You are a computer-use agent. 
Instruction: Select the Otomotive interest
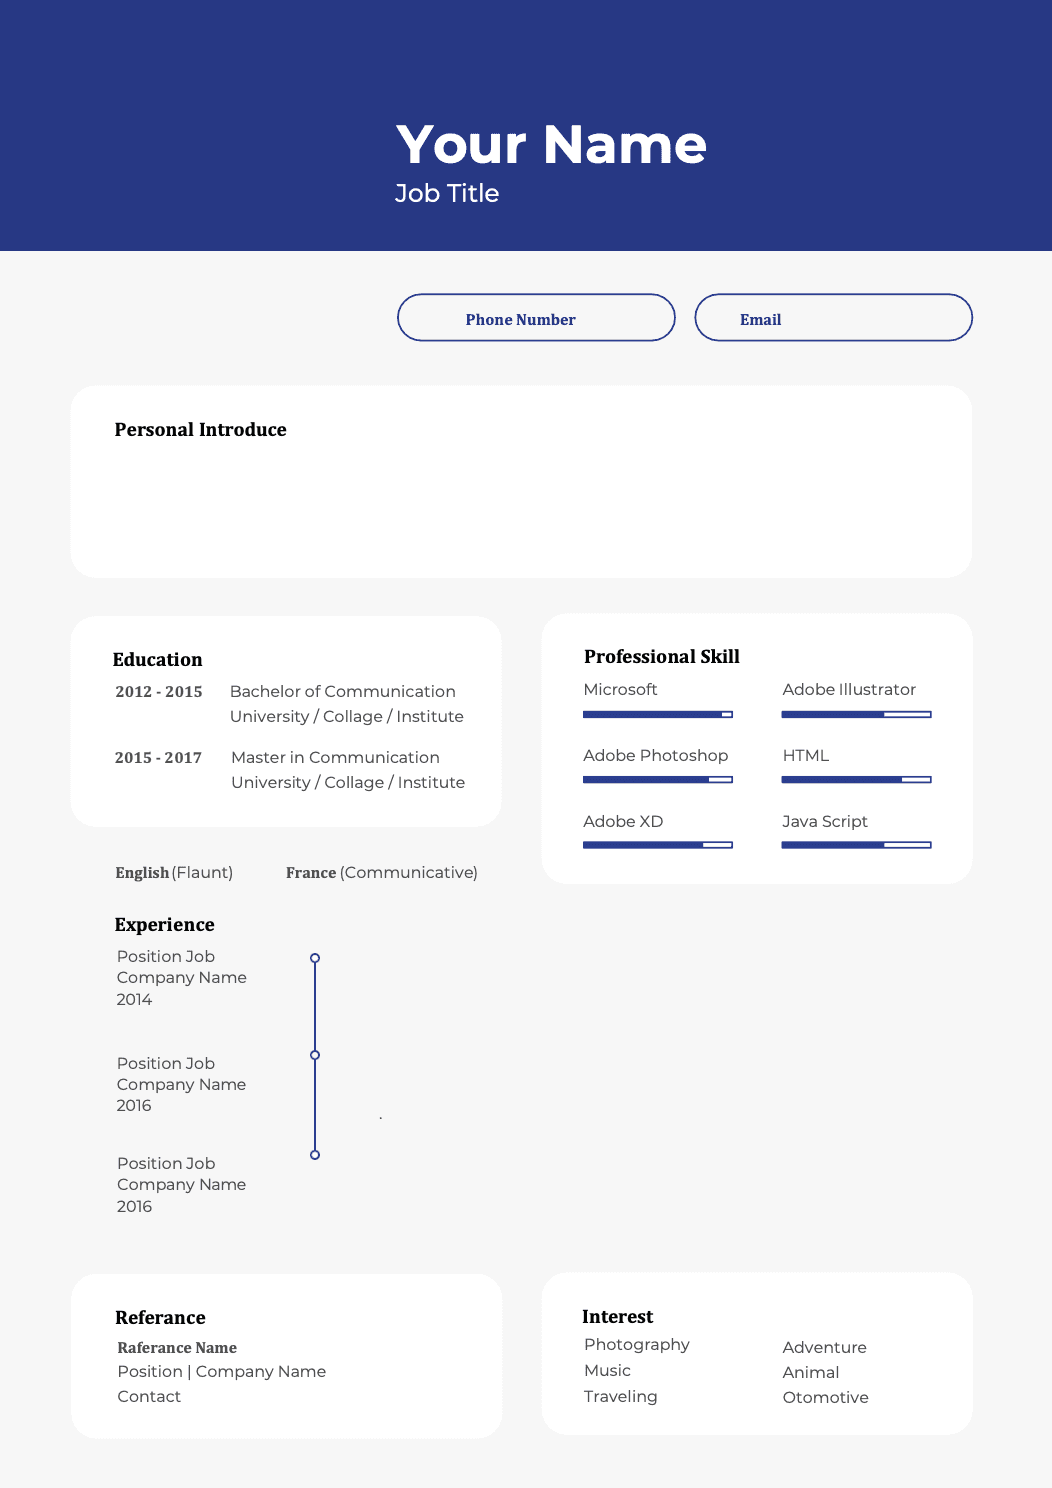pos(825,1397)
